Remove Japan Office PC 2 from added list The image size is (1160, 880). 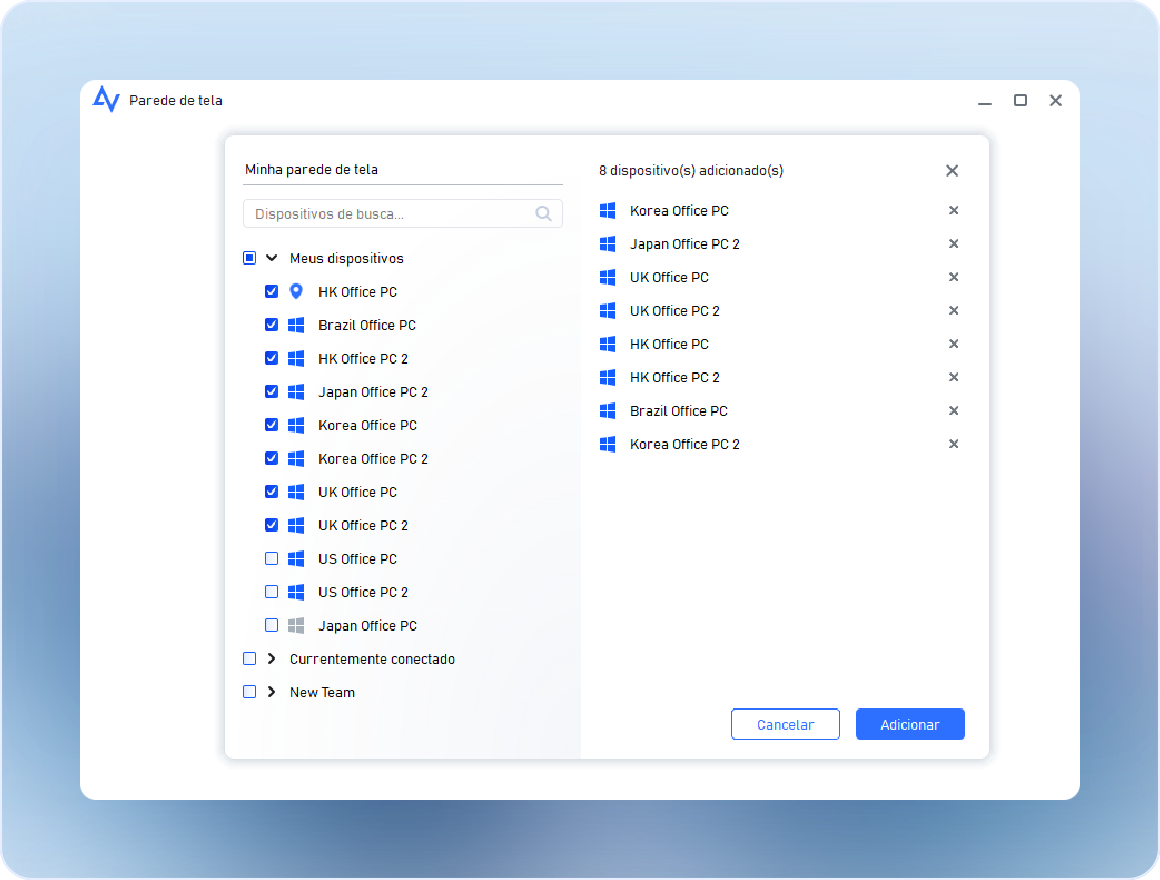click(x=953, y=244)
